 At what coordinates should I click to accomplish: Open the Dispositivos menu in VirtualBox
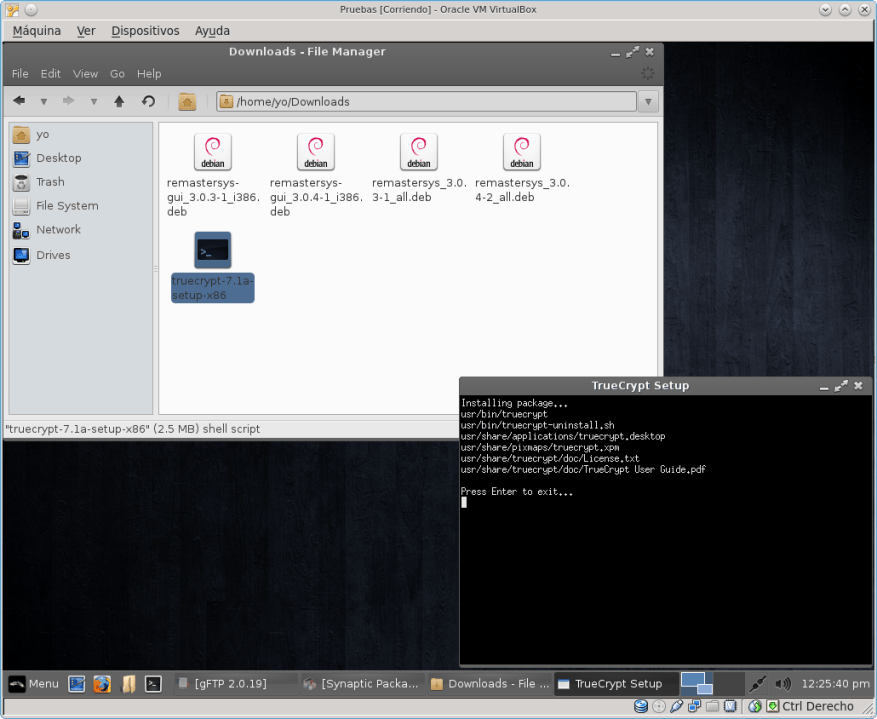144,31
